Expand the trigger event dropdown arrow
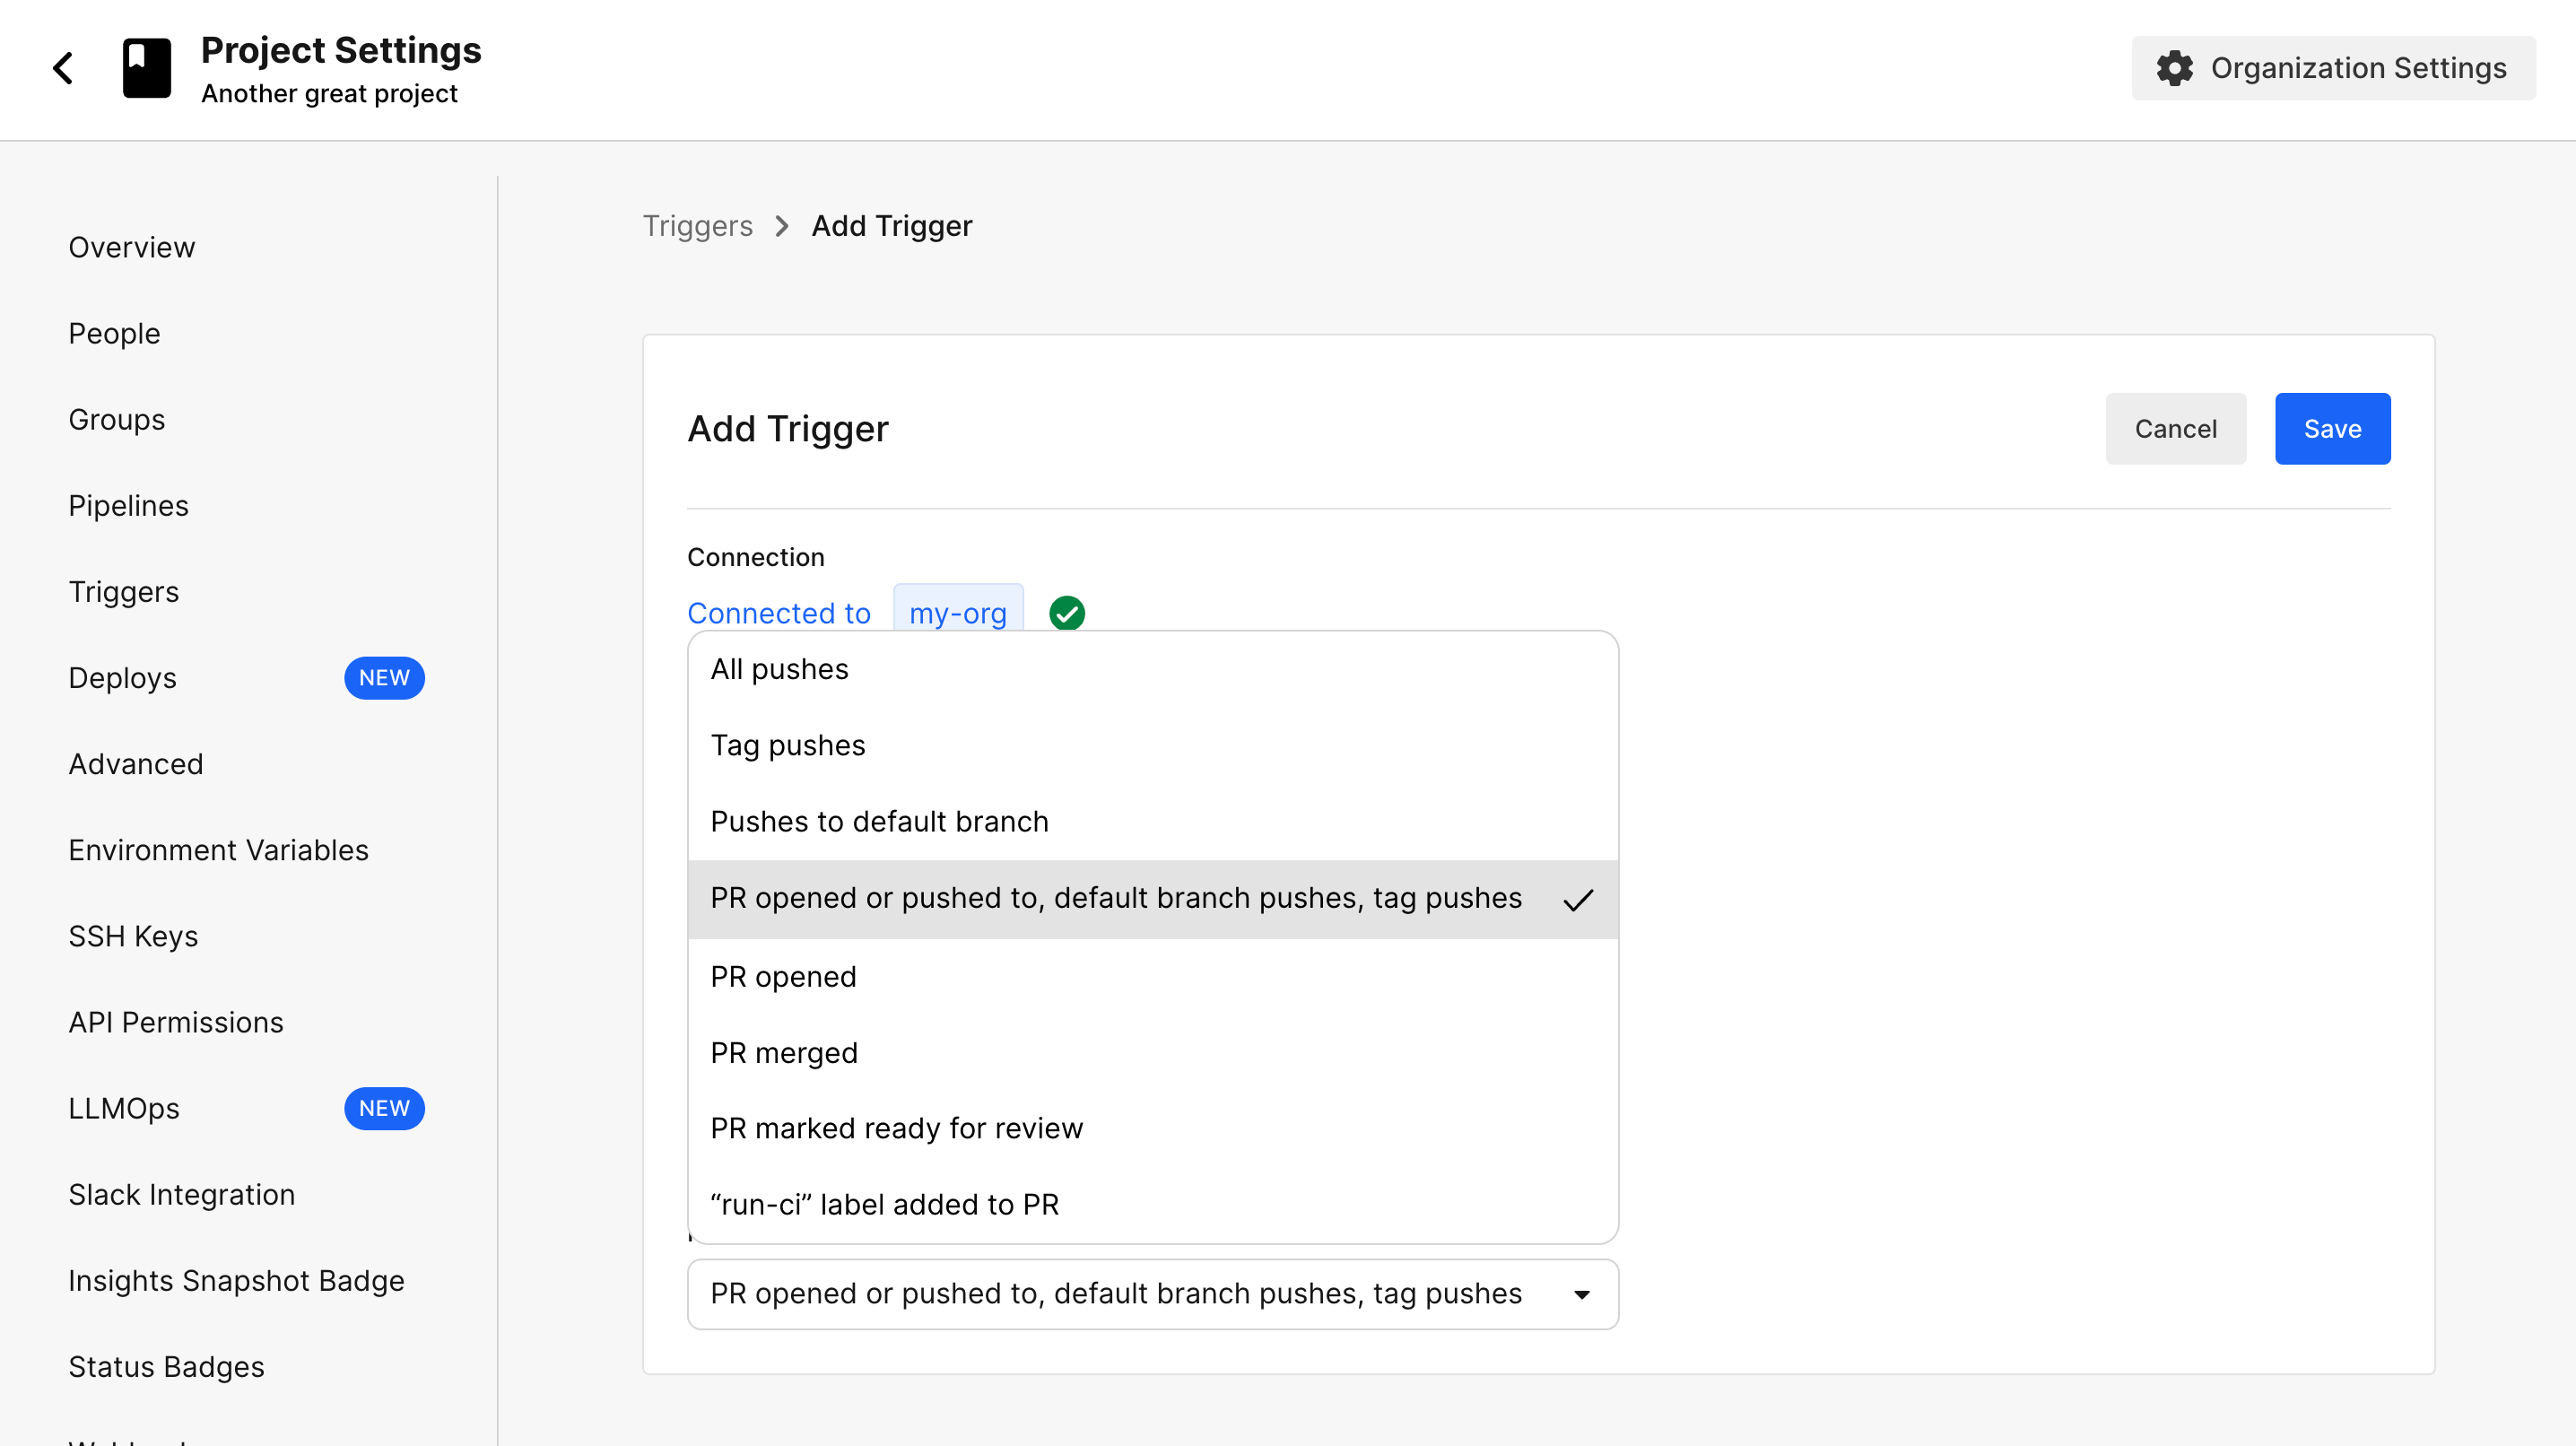The height and width of the screenshot is (1446, 2576). (1581, 1294)
